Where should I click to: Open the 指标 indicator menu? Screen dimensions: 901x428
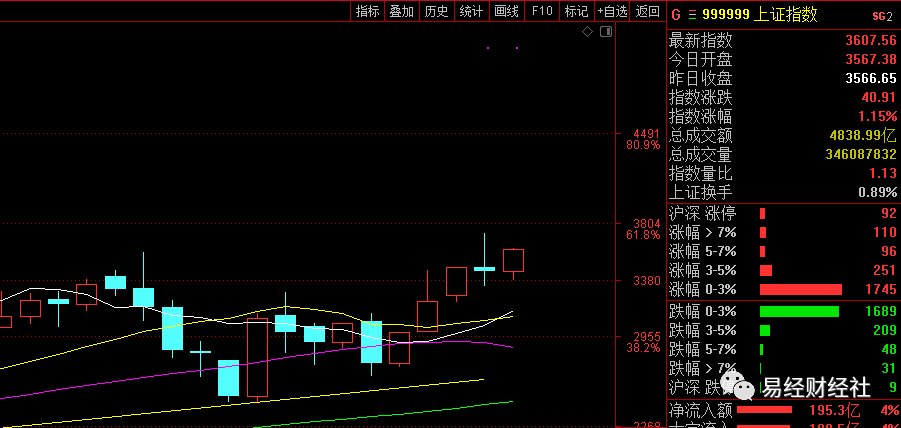(x=367, y=11)
